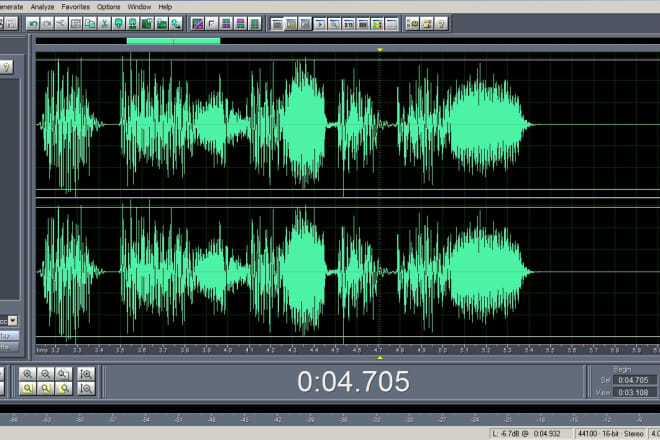Click the colorful level-bars toolbar icon
The image size is (660, 440).
click(x=377, y=24)
